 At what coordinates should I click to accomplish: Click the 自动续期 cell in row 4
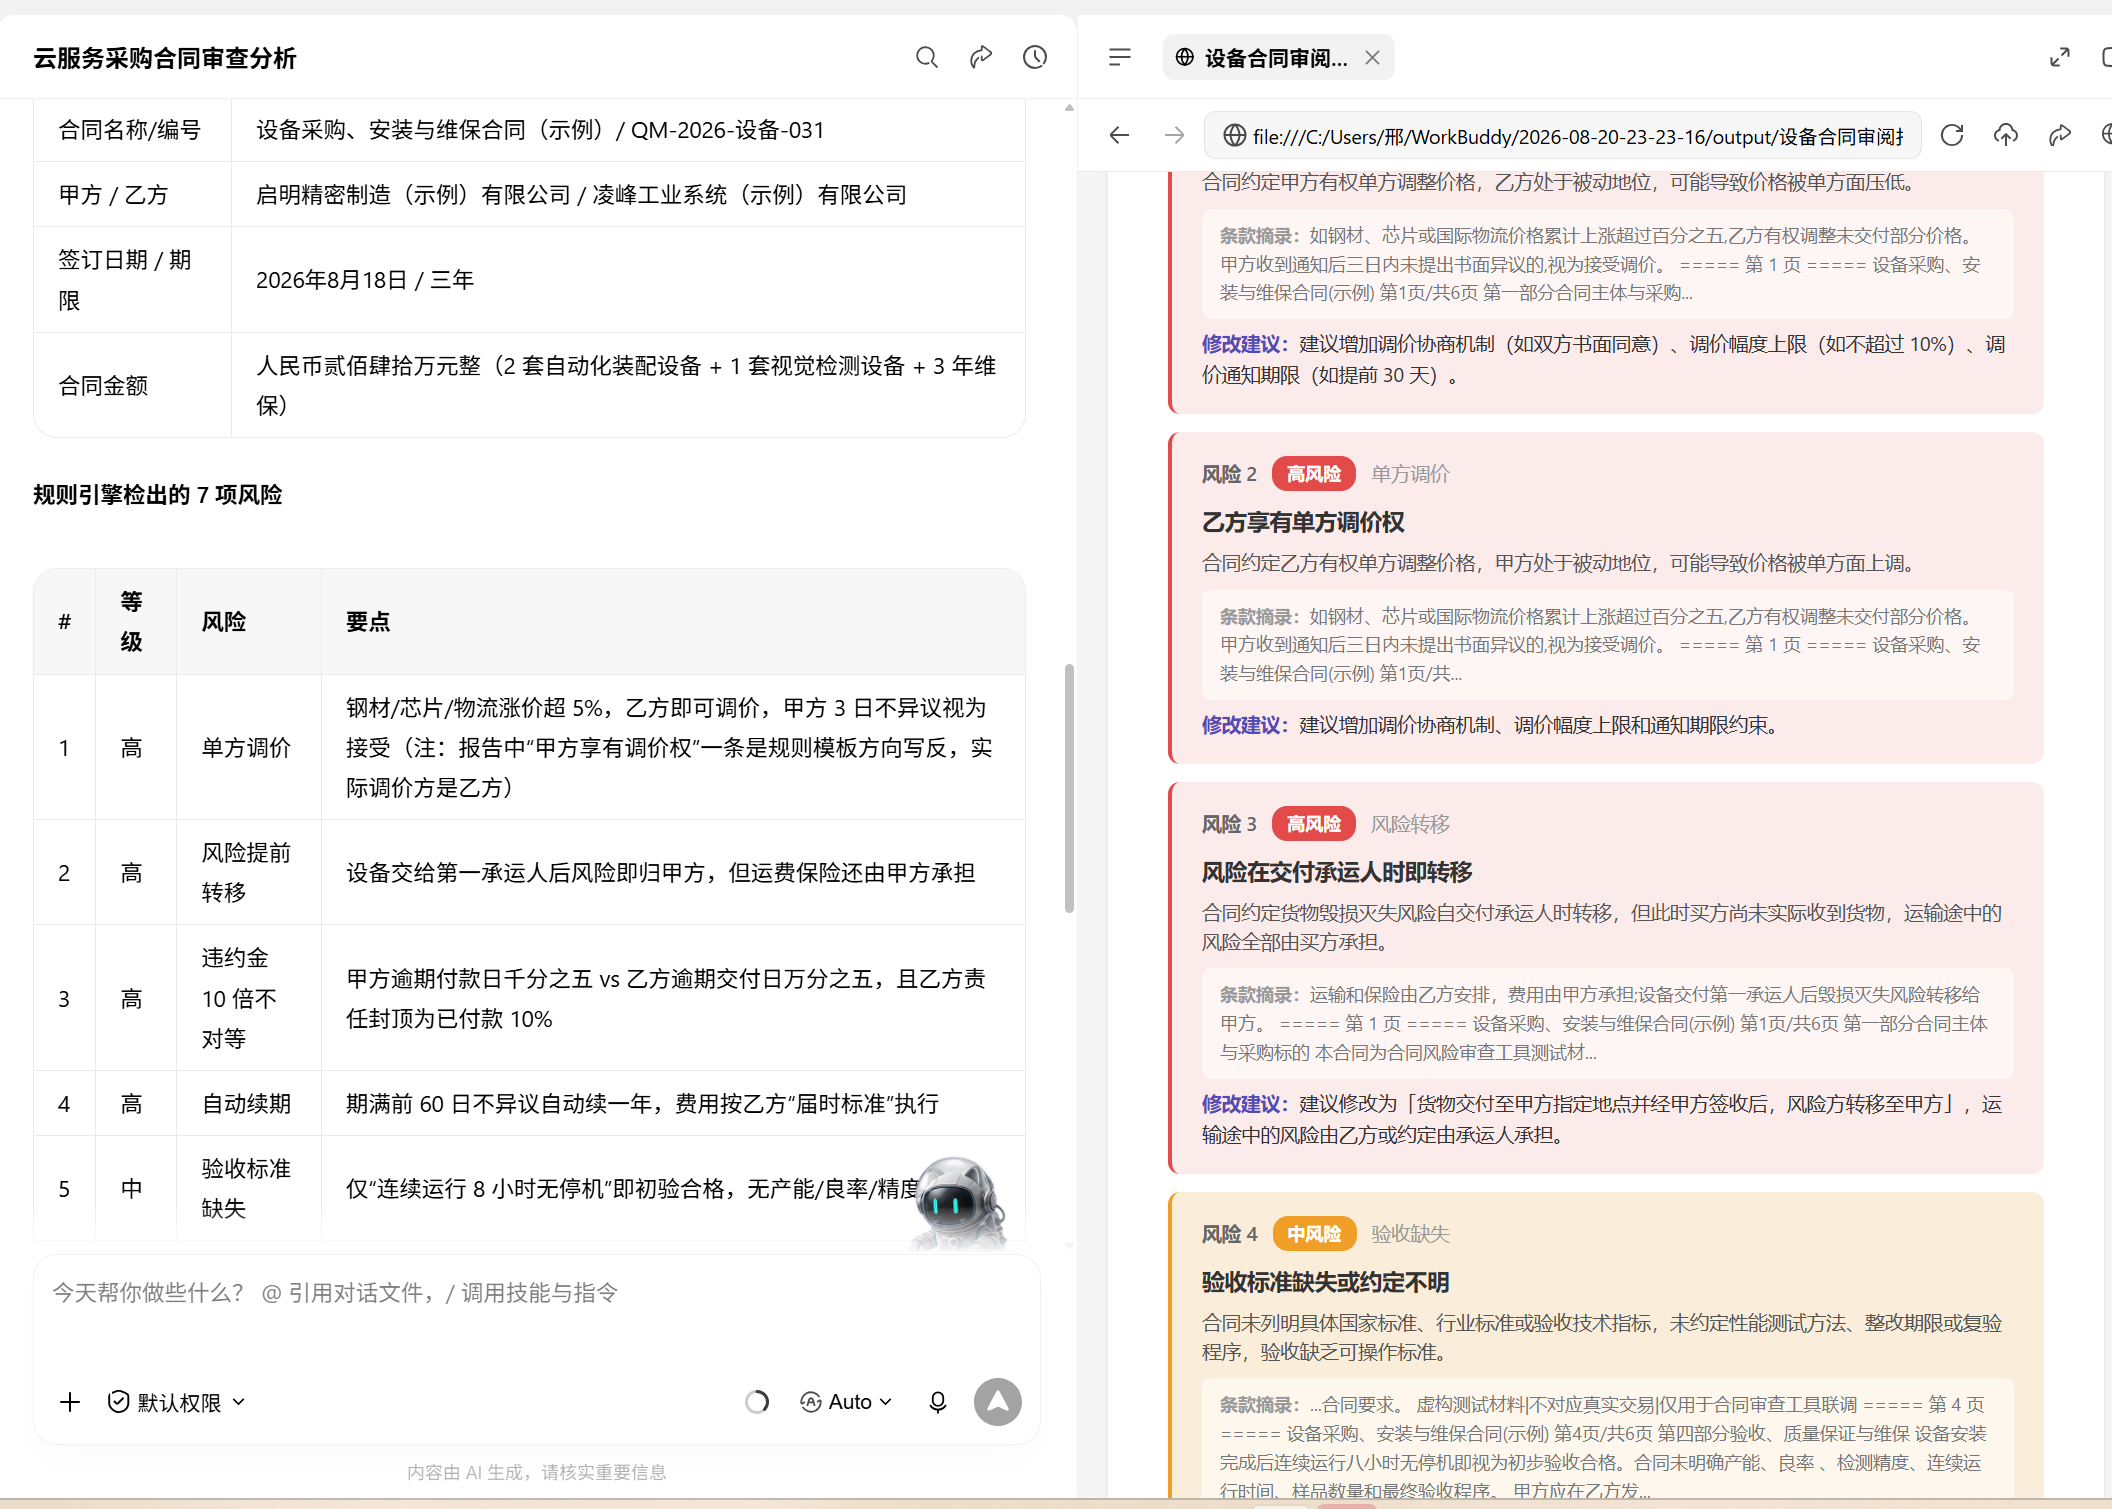tap(248, 1103)
